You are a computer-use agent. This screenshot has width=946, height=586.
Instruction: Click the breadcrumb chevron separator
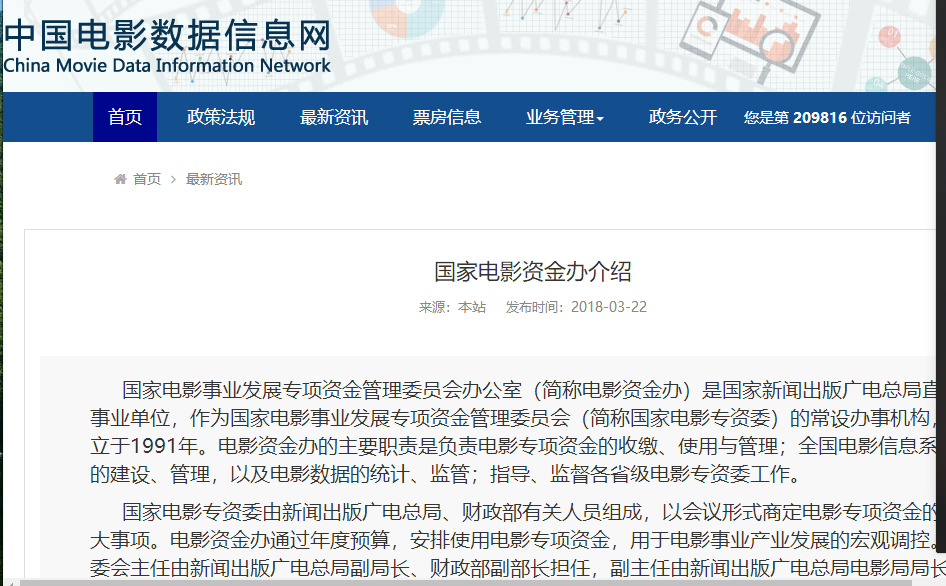pyautogui.click(x=173, y=179)
